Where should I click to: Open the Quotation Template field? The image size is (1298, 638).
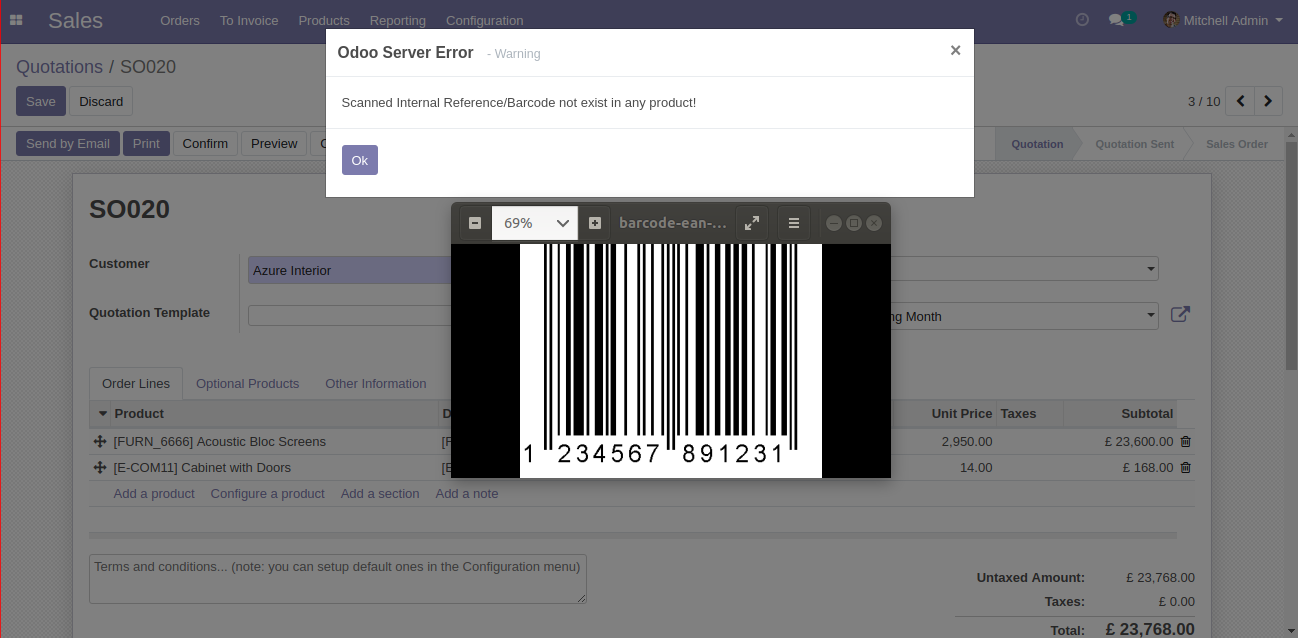point(349,316)
